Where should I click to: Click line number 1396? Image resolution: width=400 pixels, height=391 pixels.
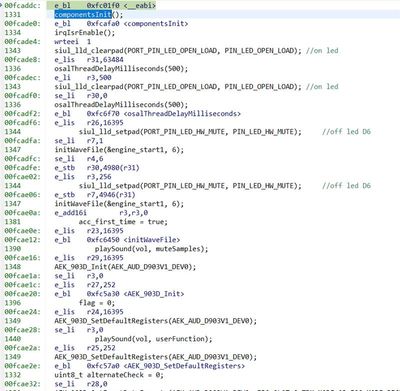tap(13, 303)
